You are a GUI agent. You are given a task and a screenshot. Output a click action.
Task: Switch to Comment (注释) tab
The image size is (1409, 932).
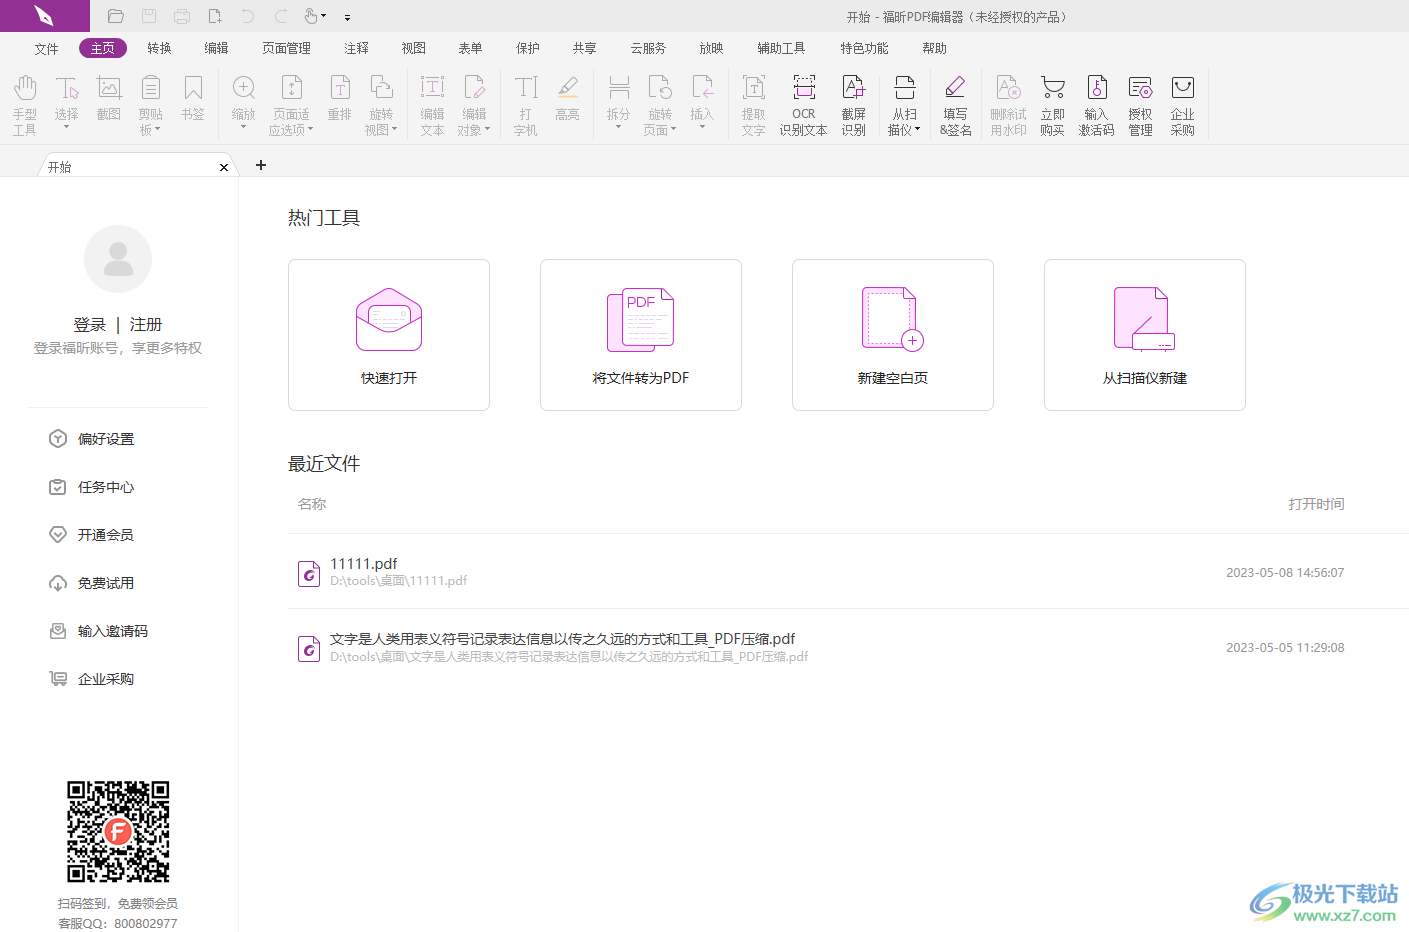pyautogui.click(x=356, y=48)
